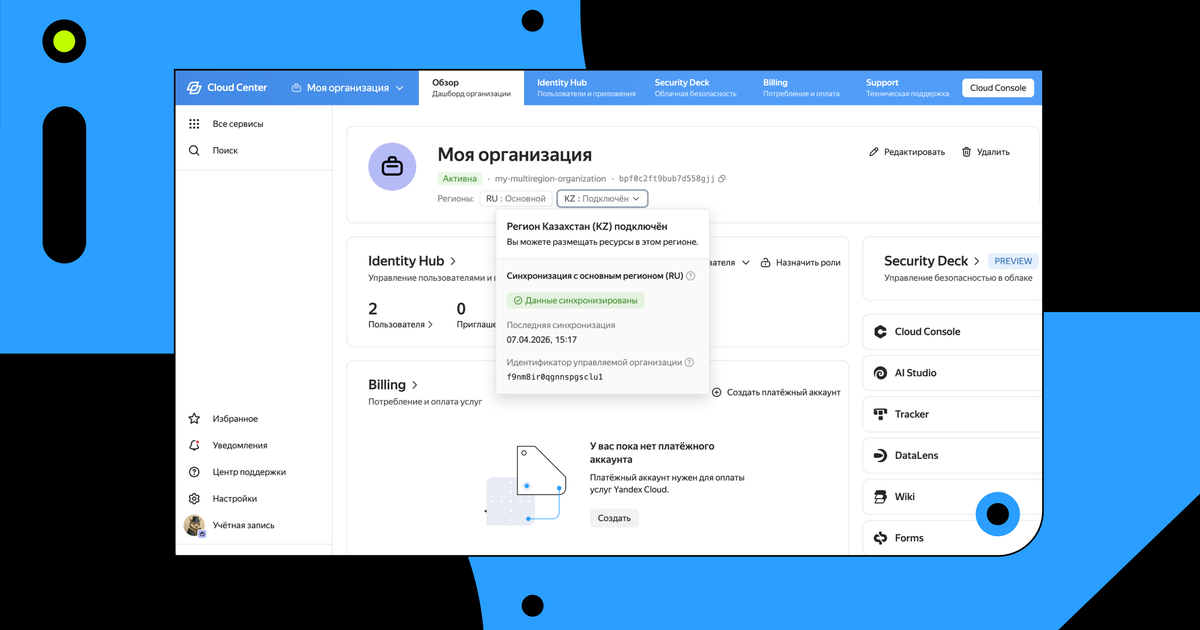Open the Forms service icon
The image size is (1200, 630).
880,538
